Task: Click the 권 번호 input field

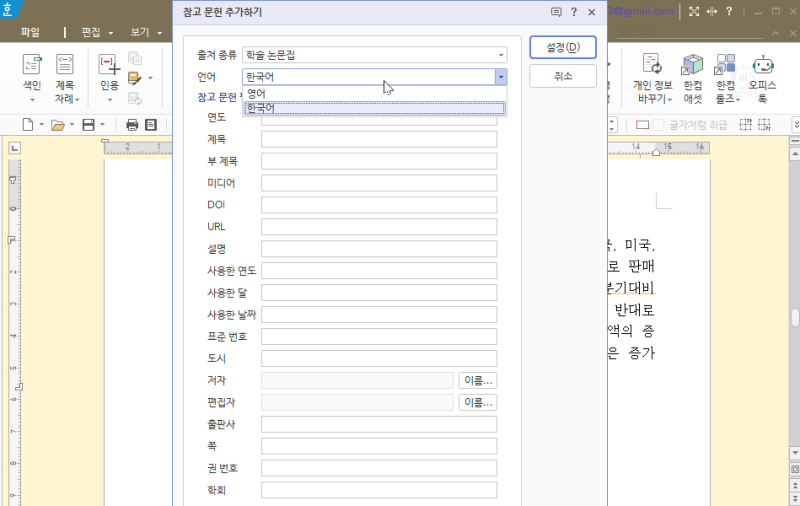Action: pyautogui.click(x=379, y=468)
